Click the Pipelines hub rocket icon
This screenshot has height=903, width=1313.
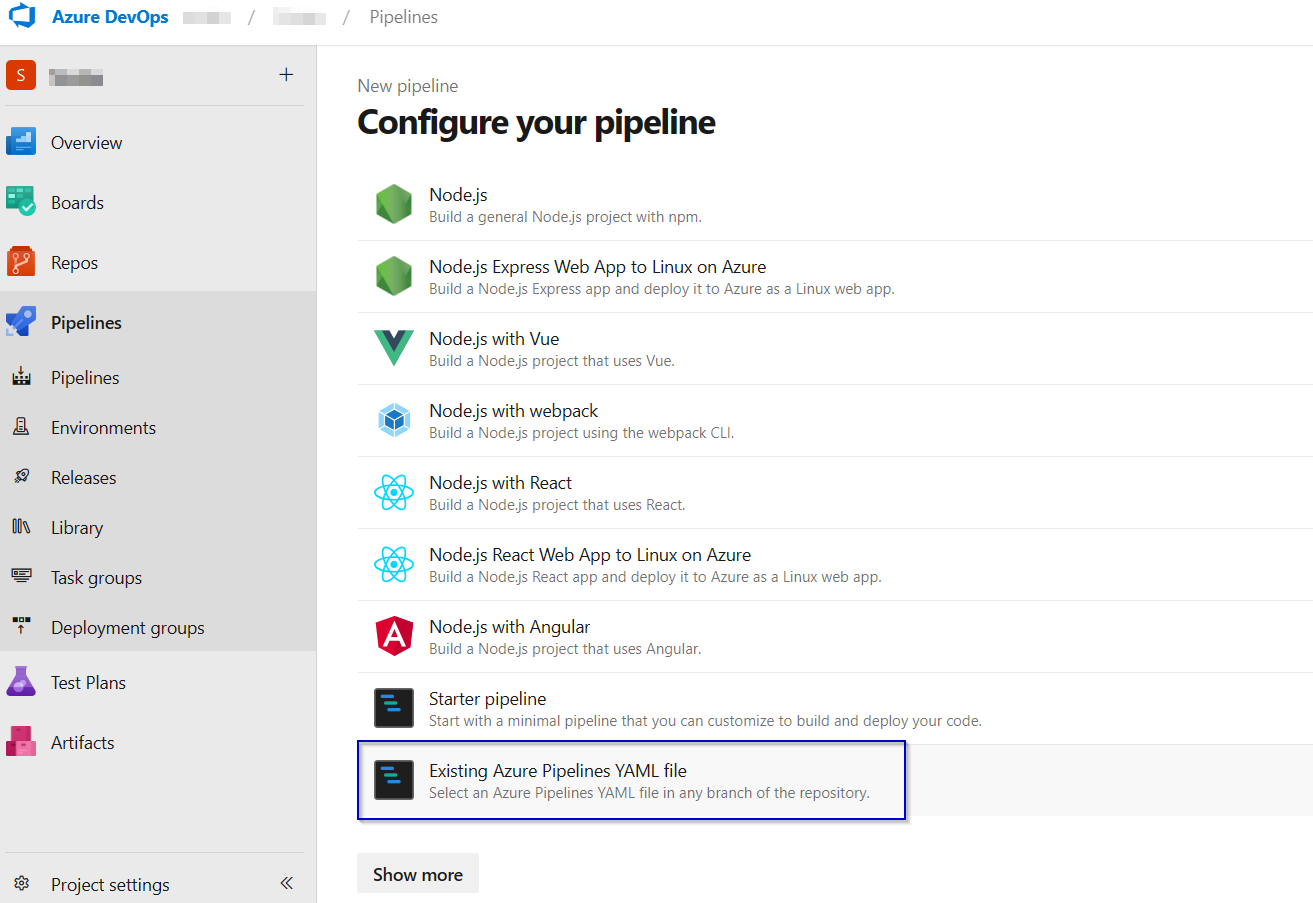click(x=21, y=322)
